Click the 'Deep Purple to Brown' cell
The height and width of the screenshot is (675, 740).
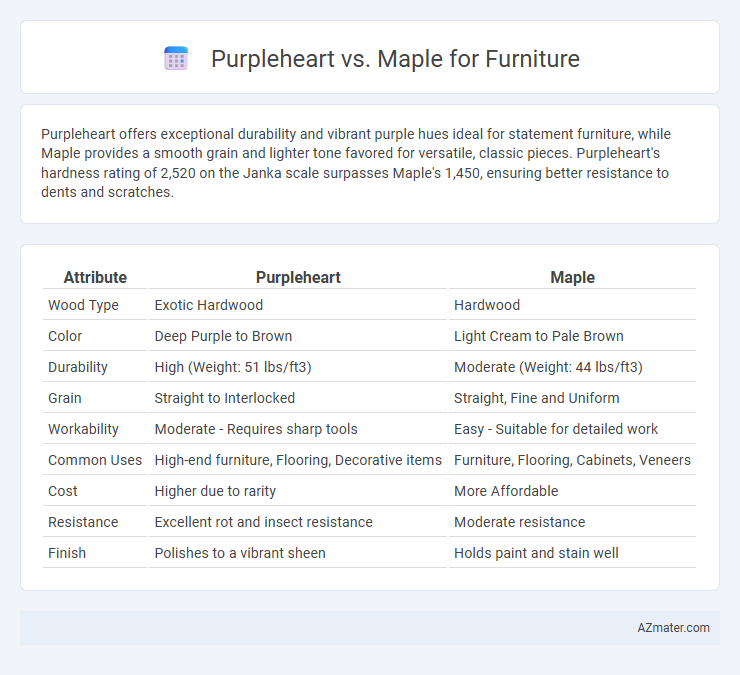(x=223, y=336)
